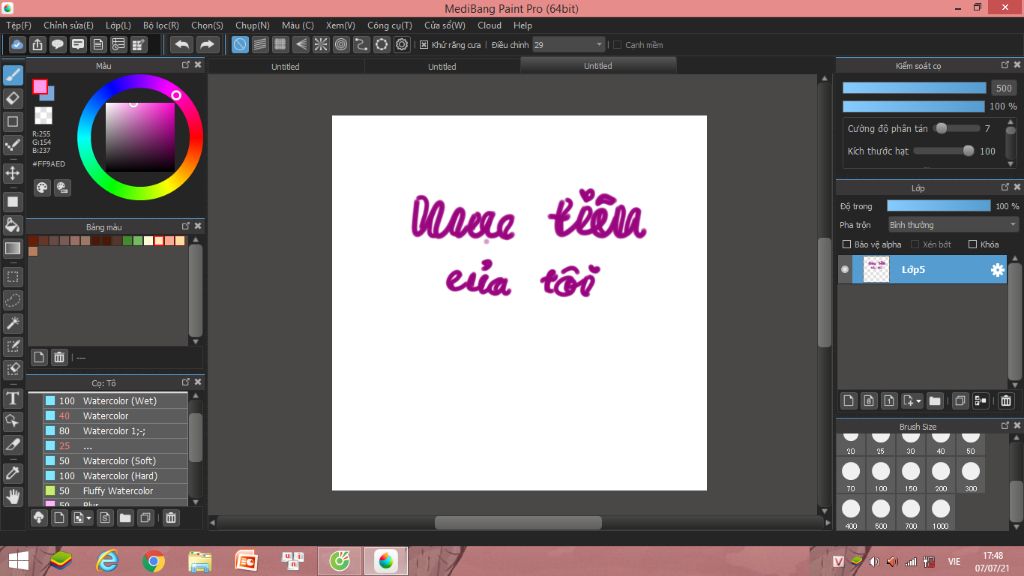This screenshot has height=576, width=1024.
Task: Switch to the first Untitled tab
Action: pos(285,66)
